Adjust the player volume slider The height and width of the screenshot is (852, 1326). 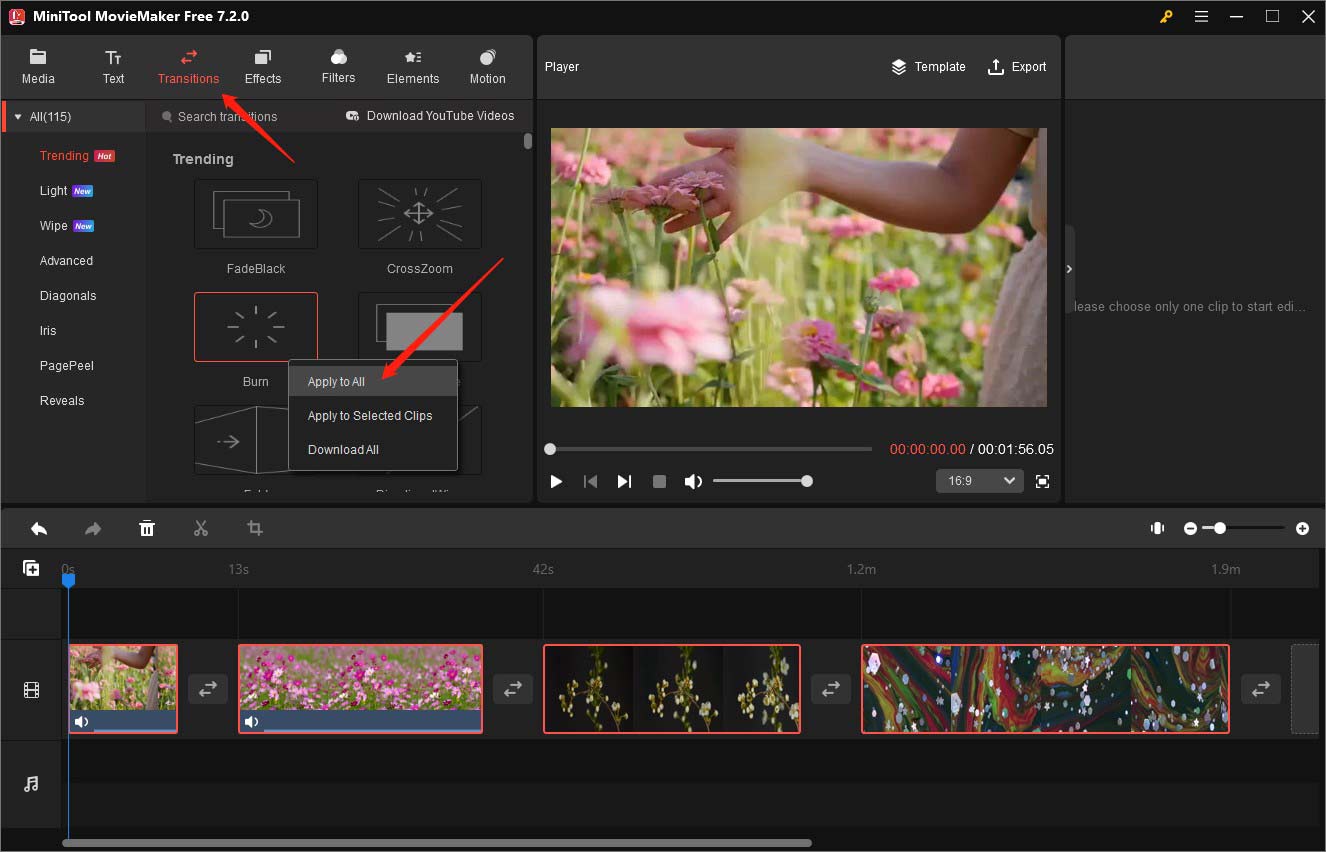tap(762, 481)
